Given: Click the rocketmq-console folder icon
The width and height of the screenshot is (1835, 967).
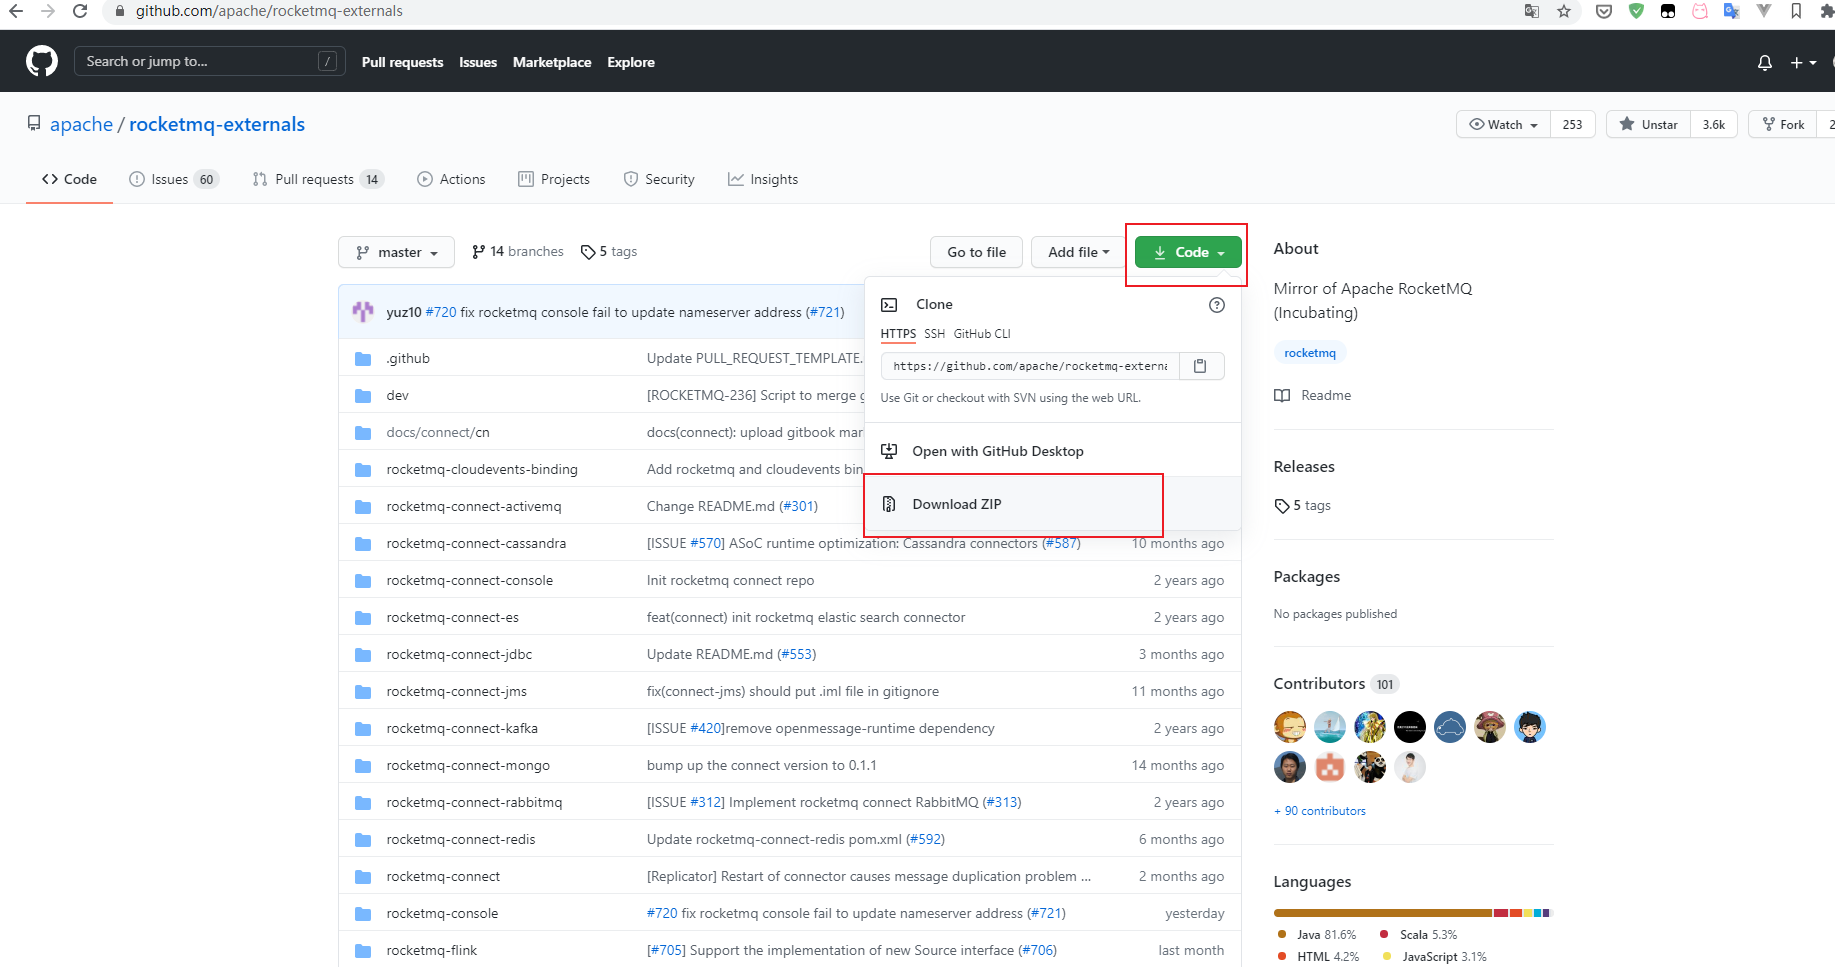Looking at the screenshot, I should coord(363,913).
